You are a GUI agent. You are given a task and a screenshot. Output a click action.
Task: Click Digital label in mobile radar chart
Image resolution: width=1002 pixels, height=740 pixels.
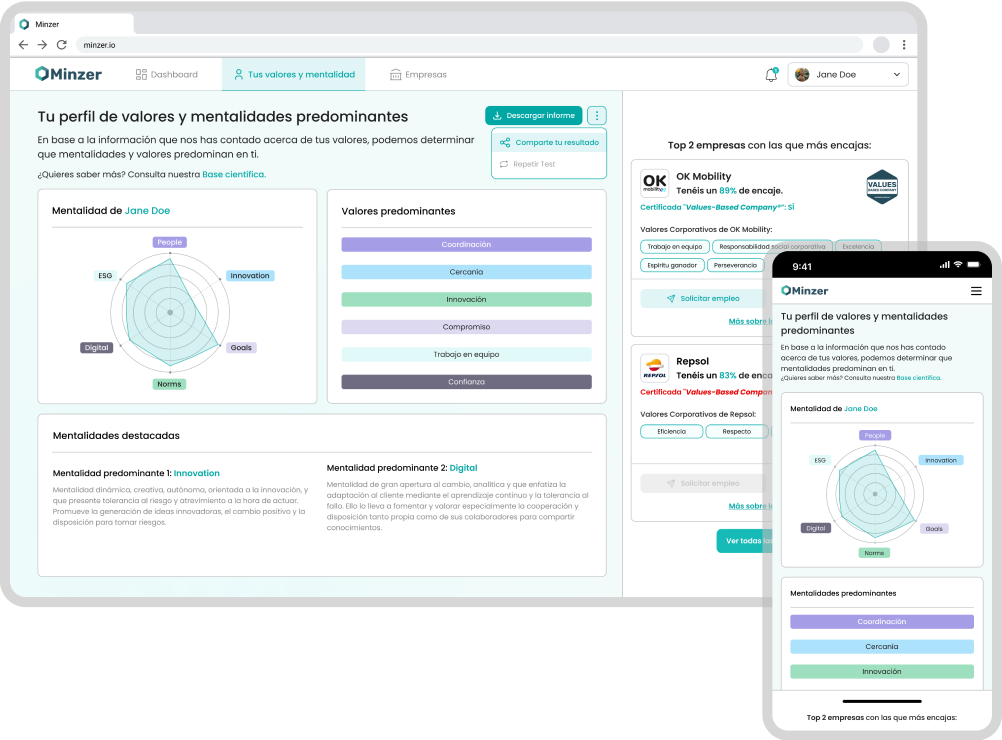pos(815,528)
